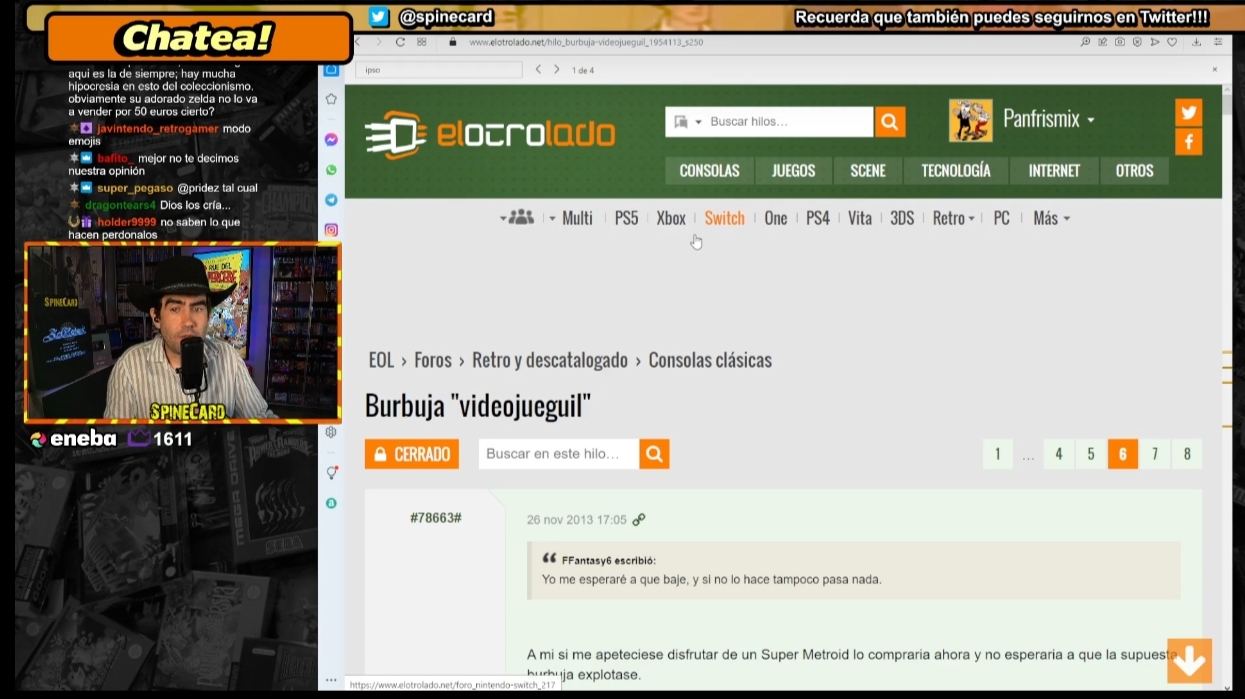The width and height of the screenshot is (1245, 699).
Task: Click the EOL breadcrumb link
Action: pyautogui.click(x=381, y=360)
